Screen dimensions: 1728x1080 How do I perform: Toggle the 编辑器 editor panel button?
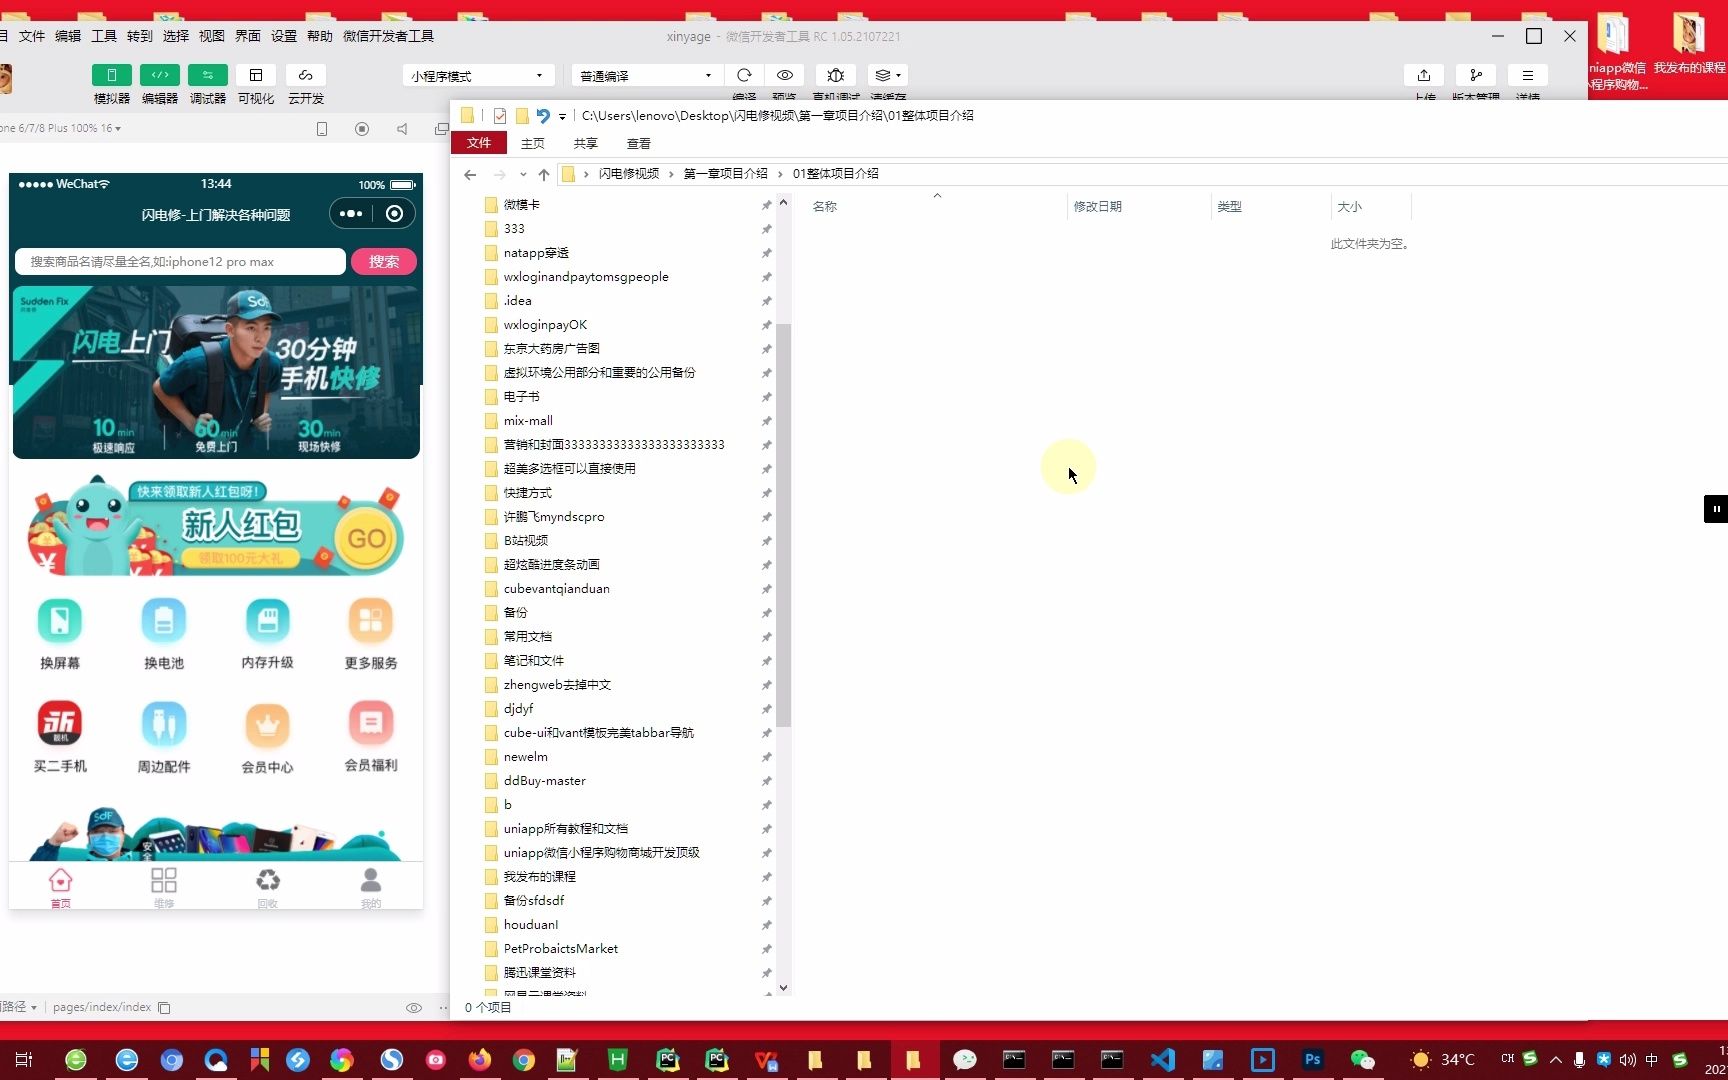[160, 75]
